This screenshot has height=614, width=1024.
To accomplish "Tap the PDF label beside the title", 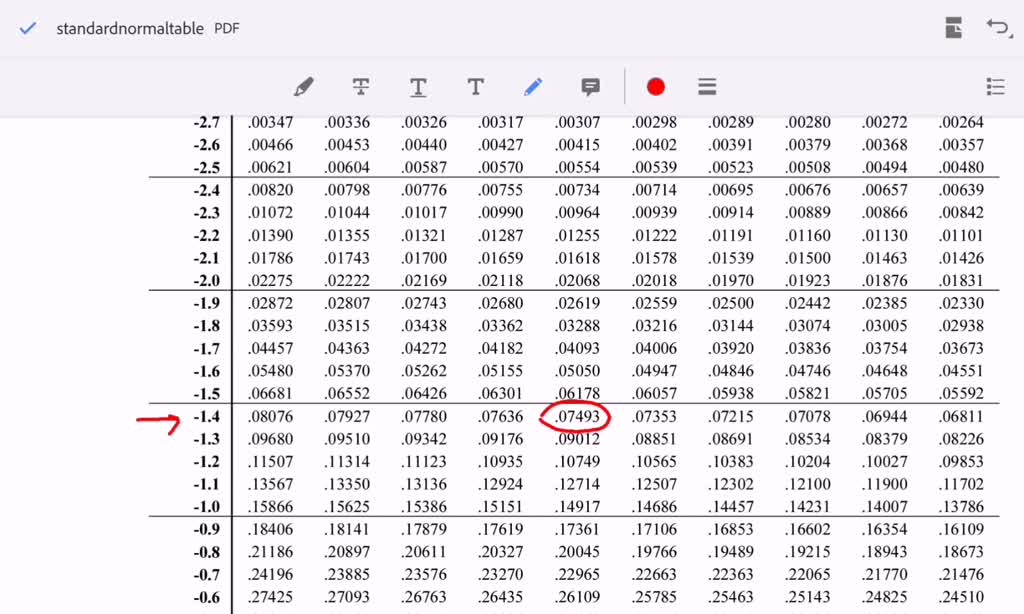I will pos(227,29).
